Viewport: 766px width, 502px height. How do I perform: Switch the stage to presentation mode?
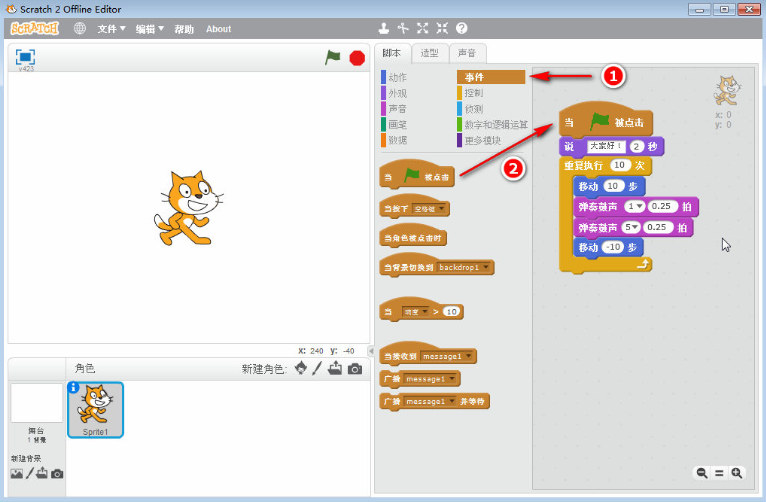(x=25, y=57)
